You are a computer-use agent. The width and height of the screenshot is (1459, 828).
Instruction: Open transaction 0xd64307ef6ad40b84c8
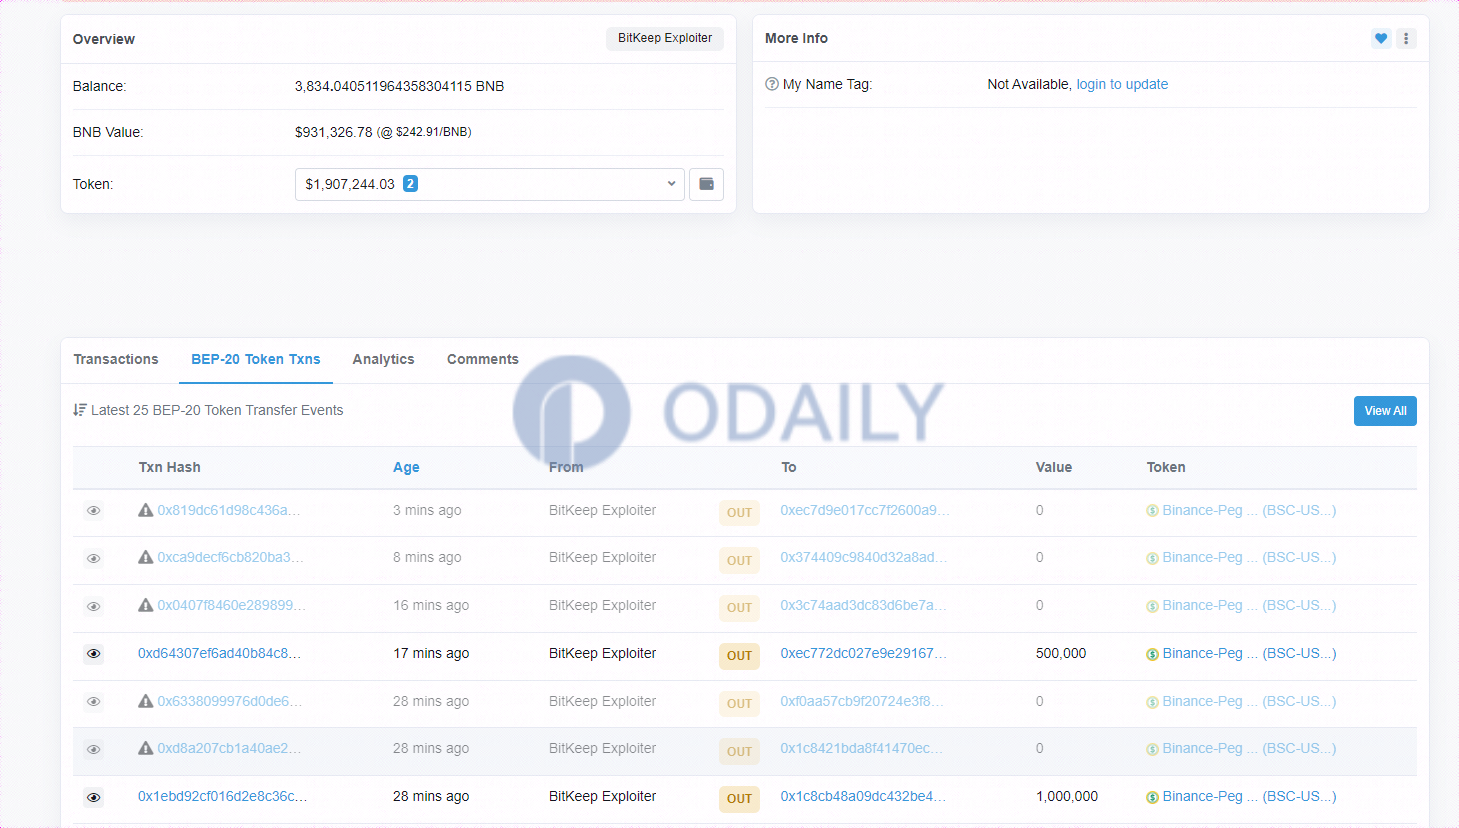[219, 653]
